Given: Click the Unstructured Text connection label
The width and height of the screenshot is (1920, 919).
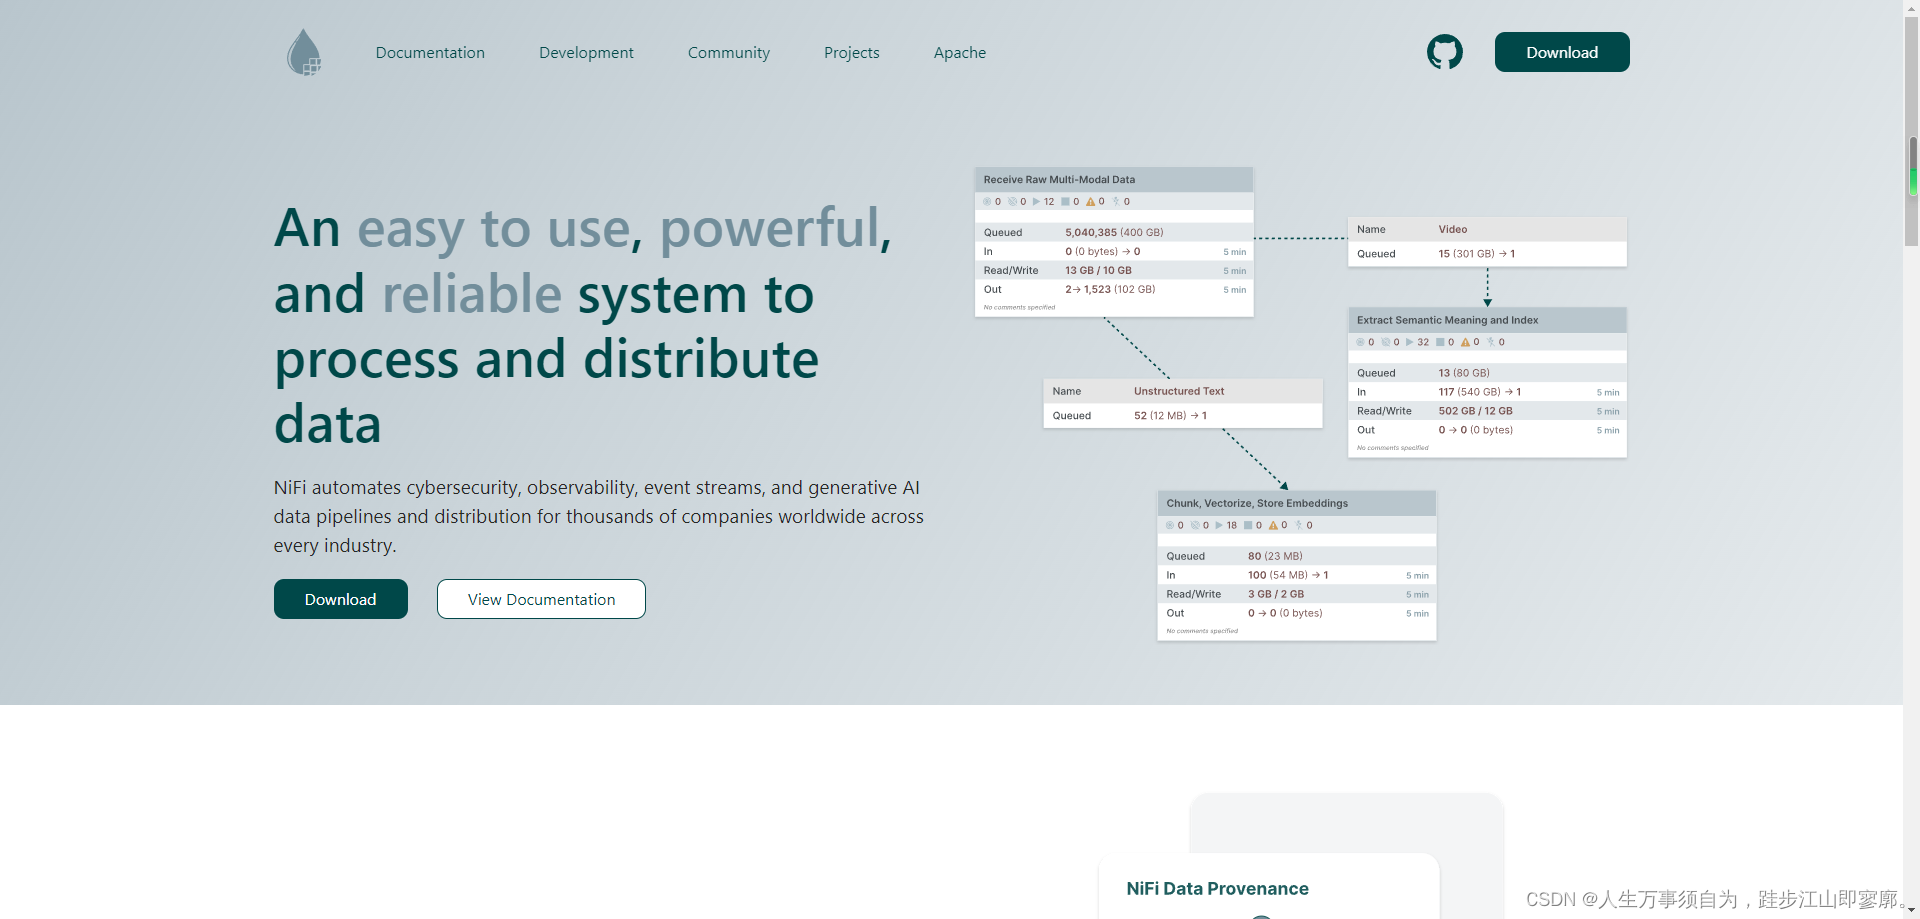Looking at the screenshot, I should 1179,391.
